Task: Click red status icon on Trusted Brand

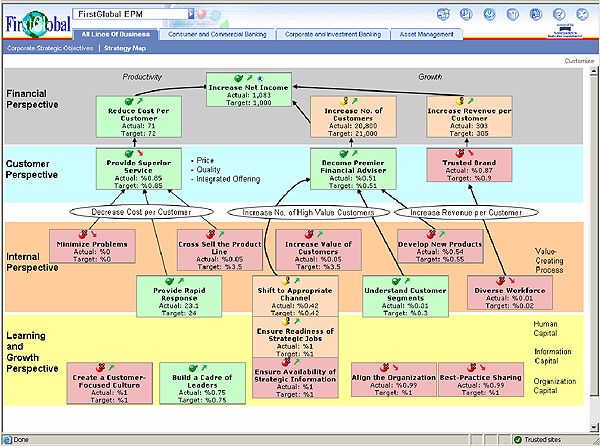Action: (x=457, y=153)
